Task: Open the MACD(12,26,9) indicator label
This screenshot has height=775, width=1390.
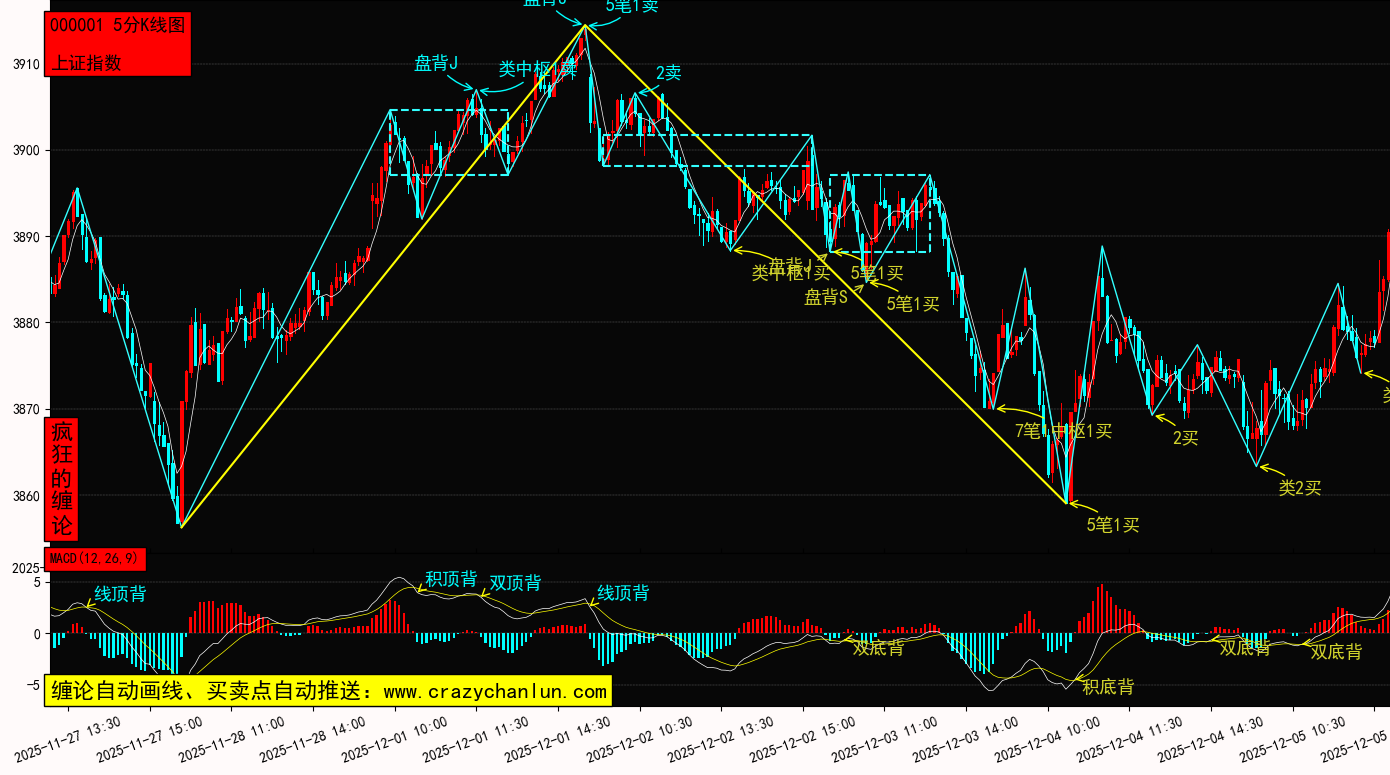Action: pos(95,559)
